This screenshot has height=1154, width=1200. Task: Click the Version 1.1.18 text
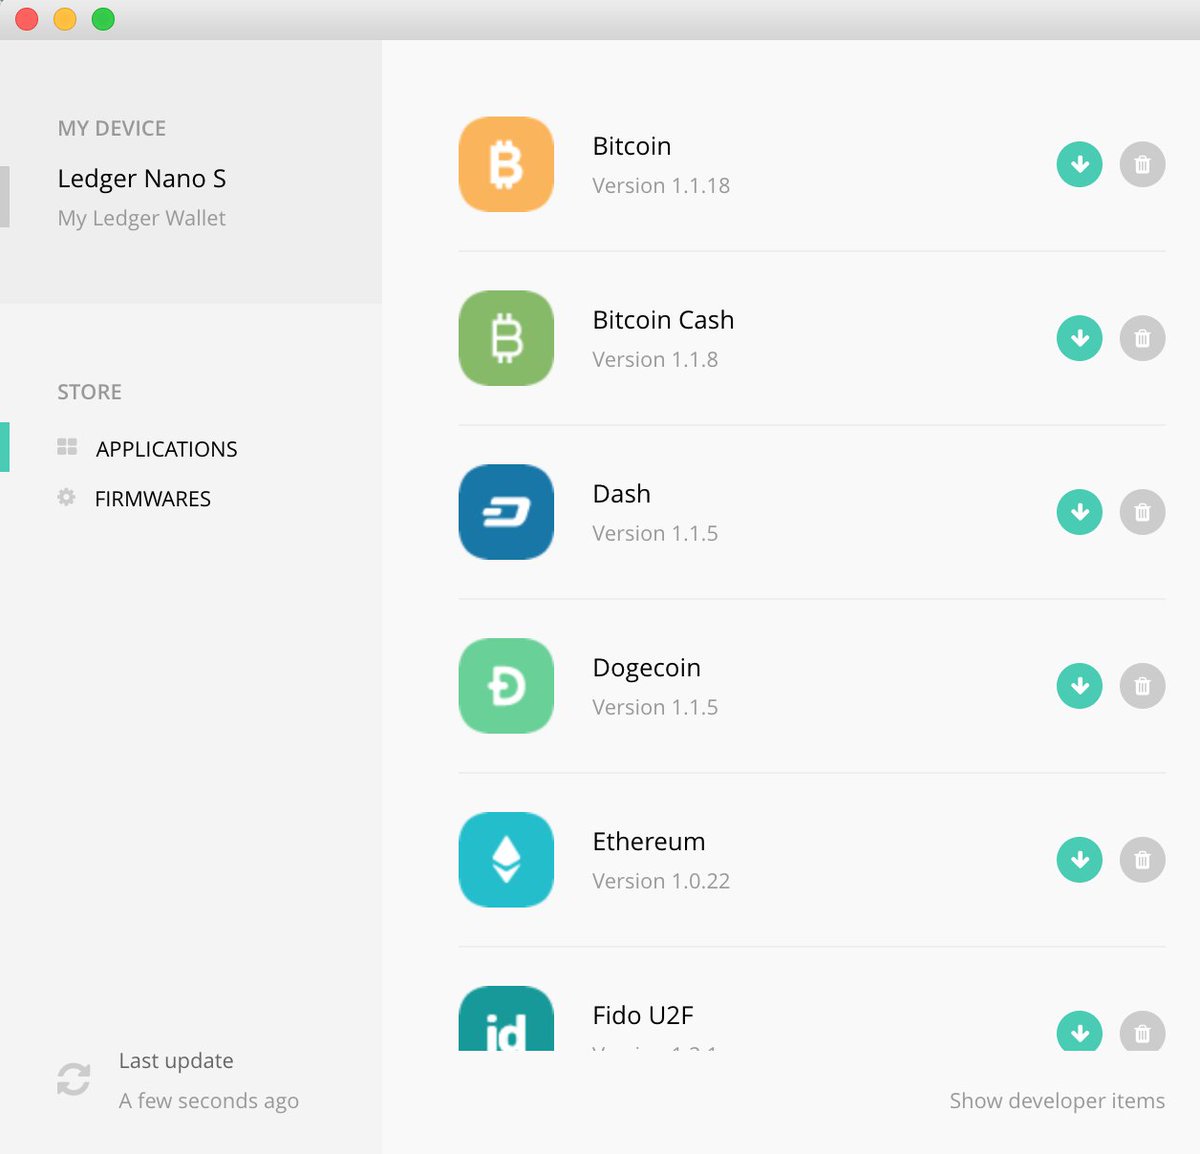pos(661,186)
